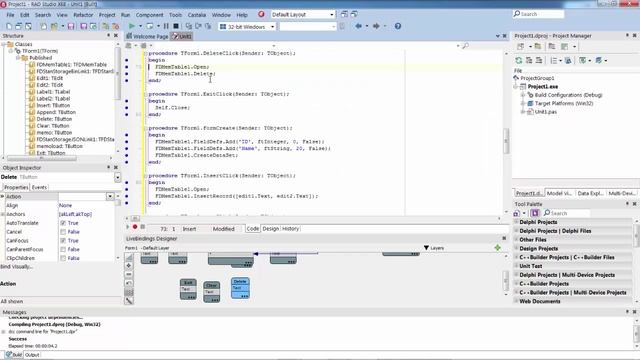Toggle the AutoTranslate checkbox
The height and width of the screenshot is (360, 640).
coord(63,223)
